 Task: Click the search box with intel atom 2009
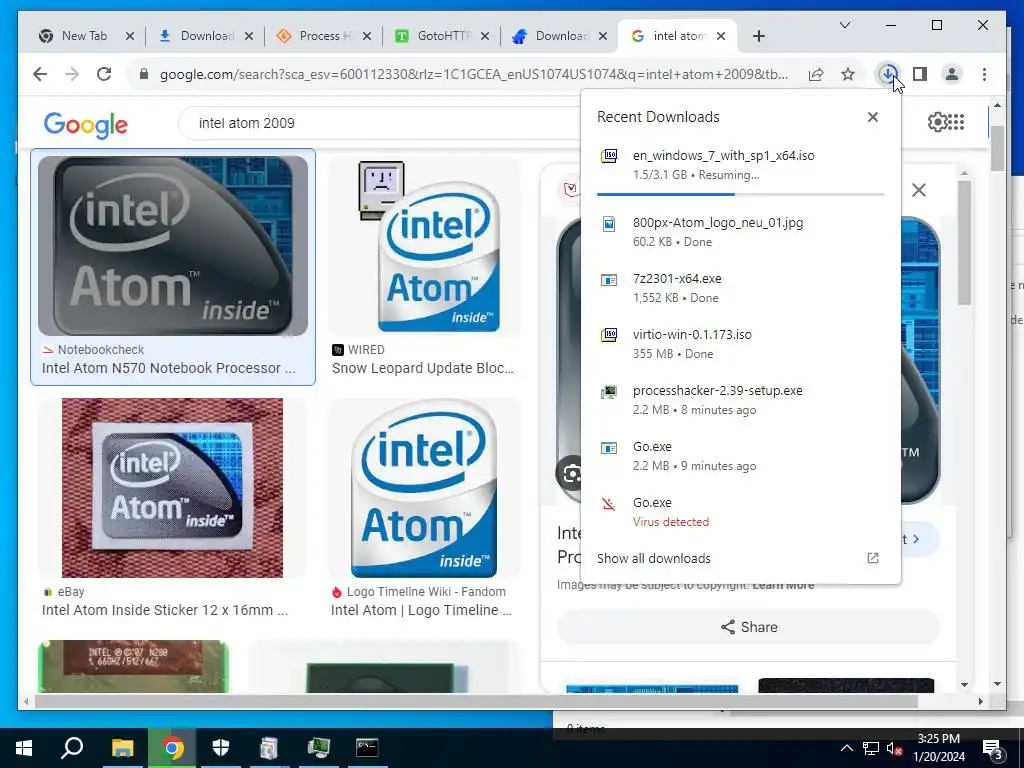tap(379, 123)
